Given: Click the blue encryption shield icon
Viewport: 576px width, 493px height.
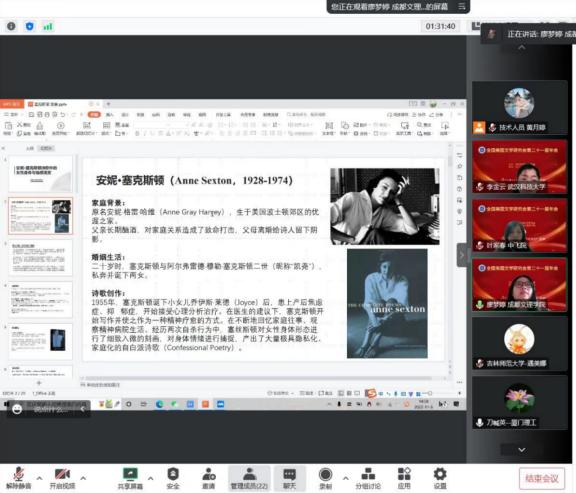Looking at the screenshot, I should 30,26.
